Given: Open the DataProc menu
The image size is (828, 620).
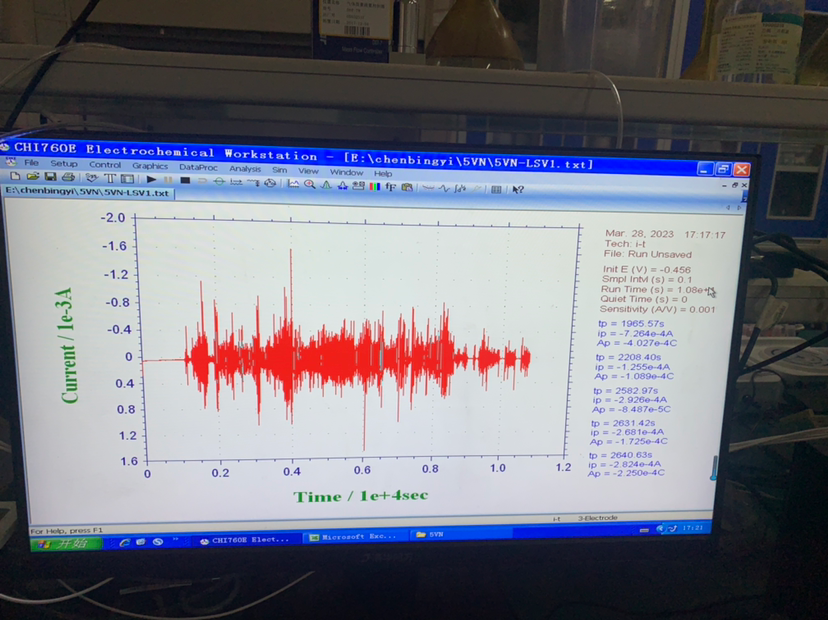Looking at the screenshot, I should 198,167.
